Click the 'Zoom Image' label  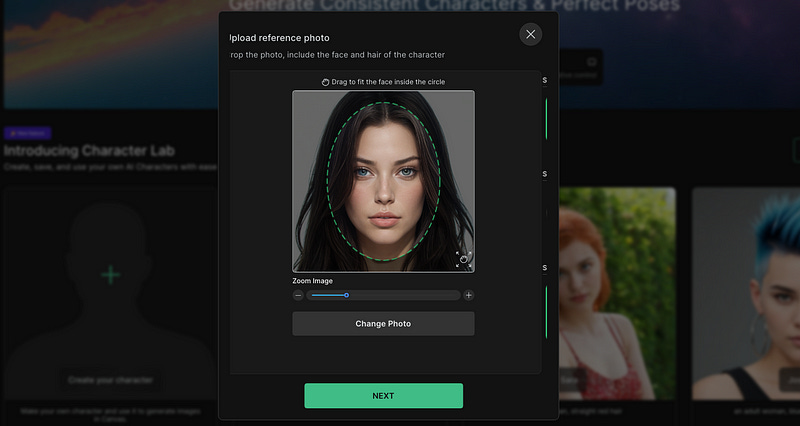pyautogui.click(x=312, y=281)
